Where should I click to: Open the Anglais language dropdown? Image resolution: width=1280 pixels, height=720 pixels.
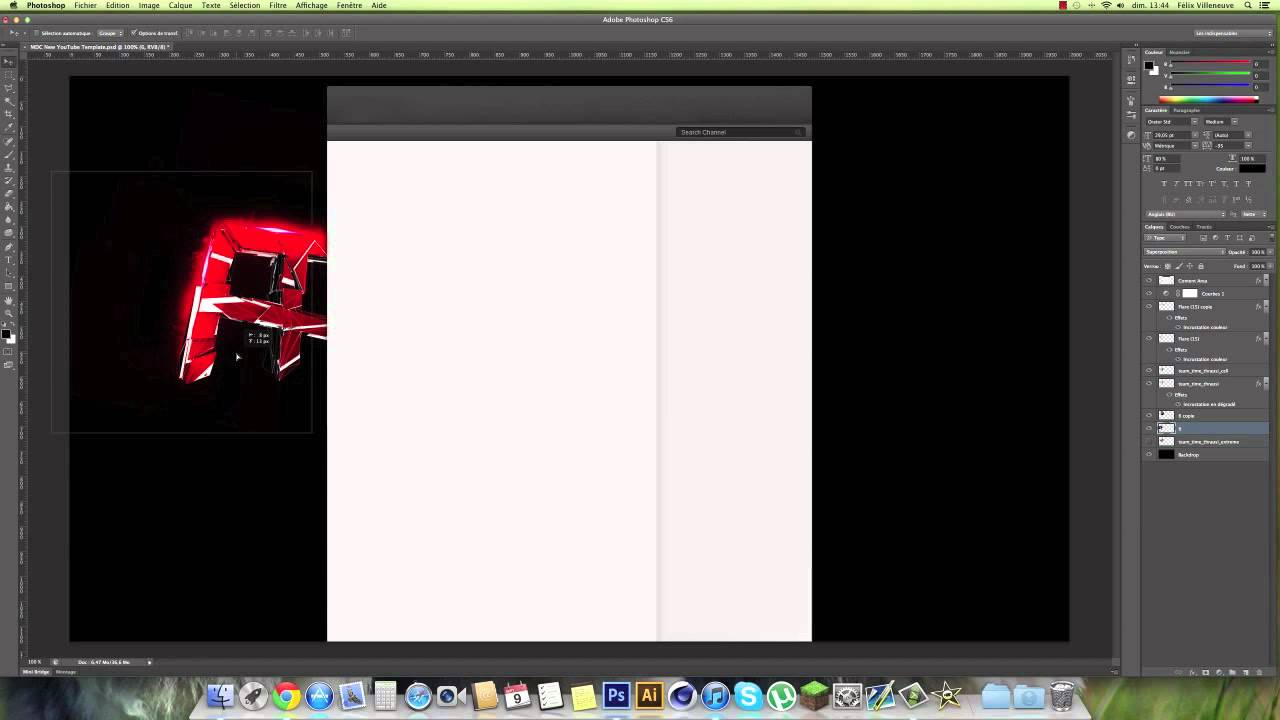coord(1186,214)
